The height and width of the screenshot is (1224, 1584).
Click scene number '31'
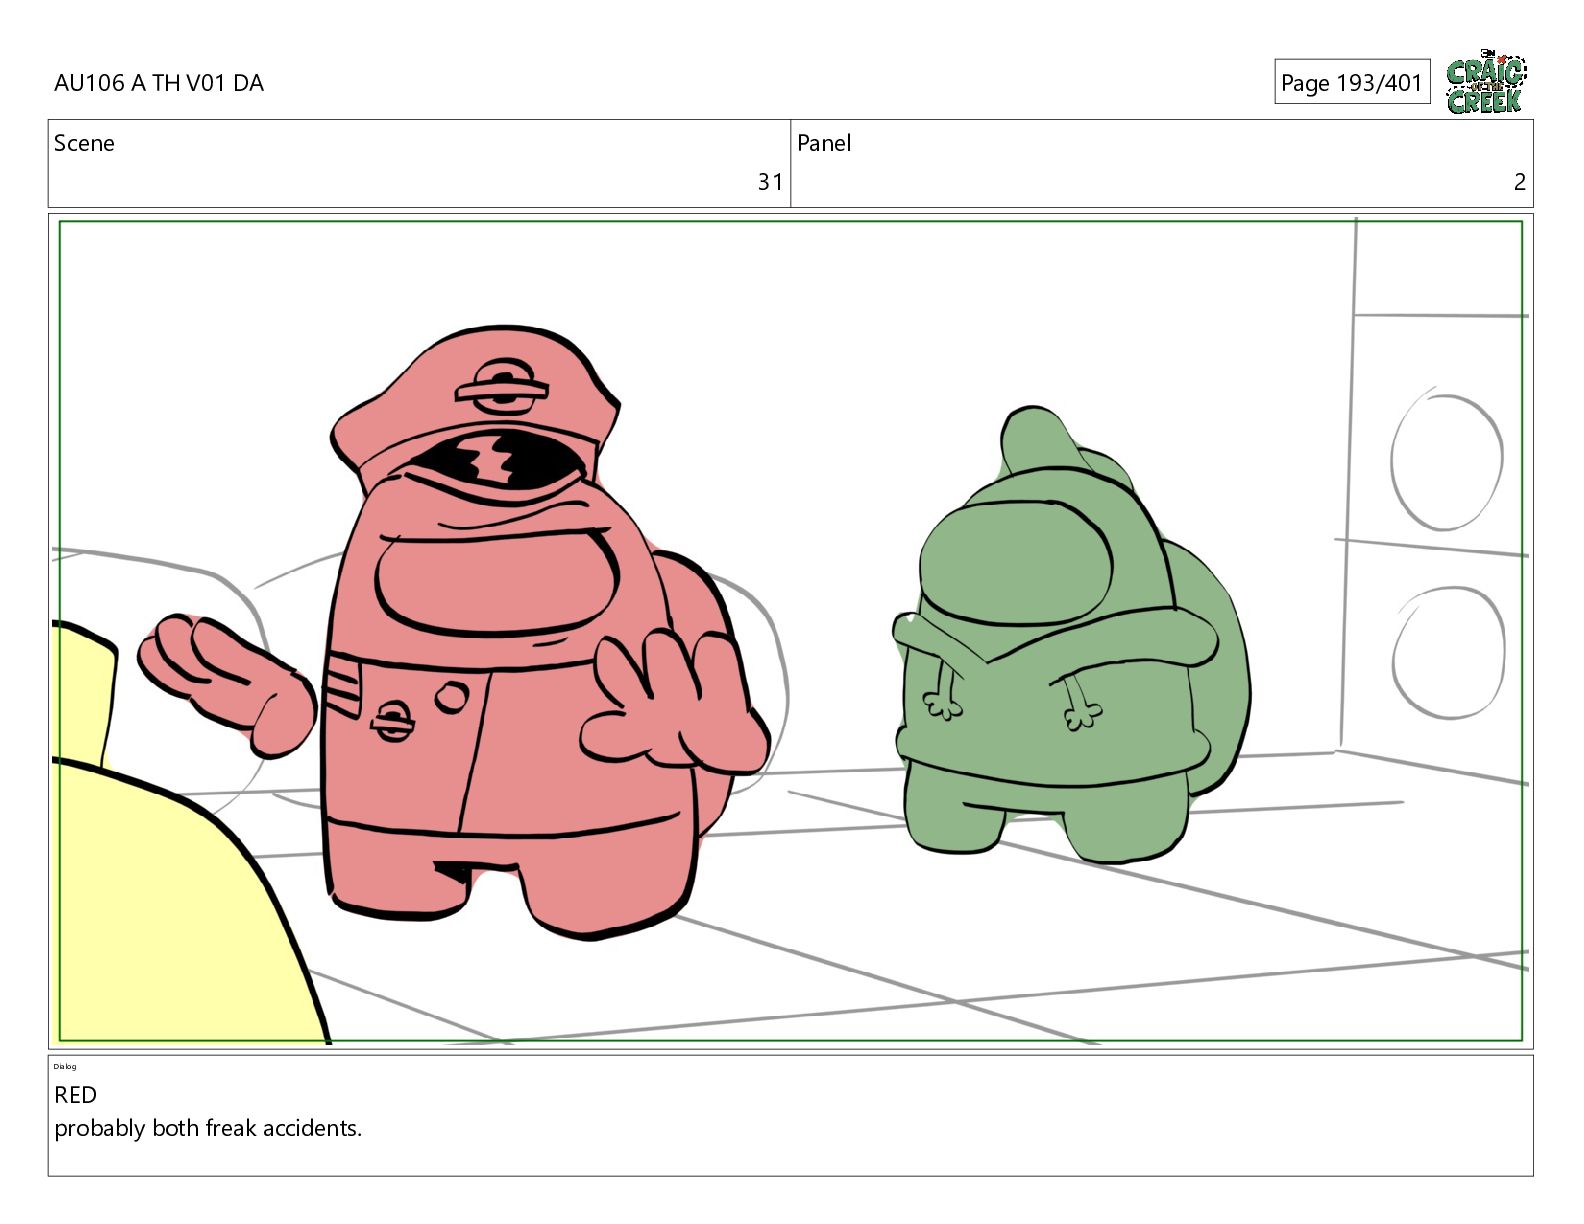click(770, 182)
